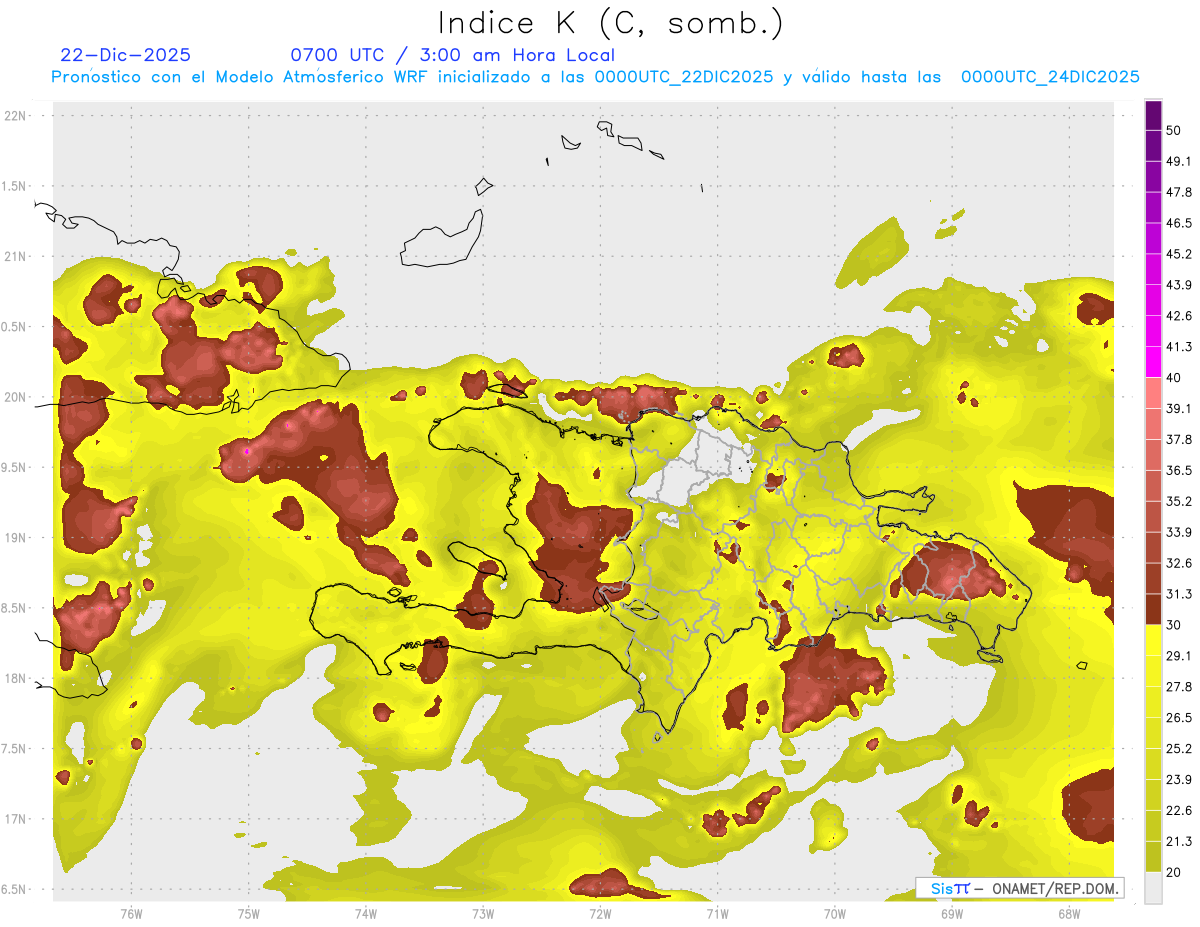The width and height of the screenshot is (1200, 927).
Task: Click the "7.5N" latitude label
Action: click(x=15, y=748)
